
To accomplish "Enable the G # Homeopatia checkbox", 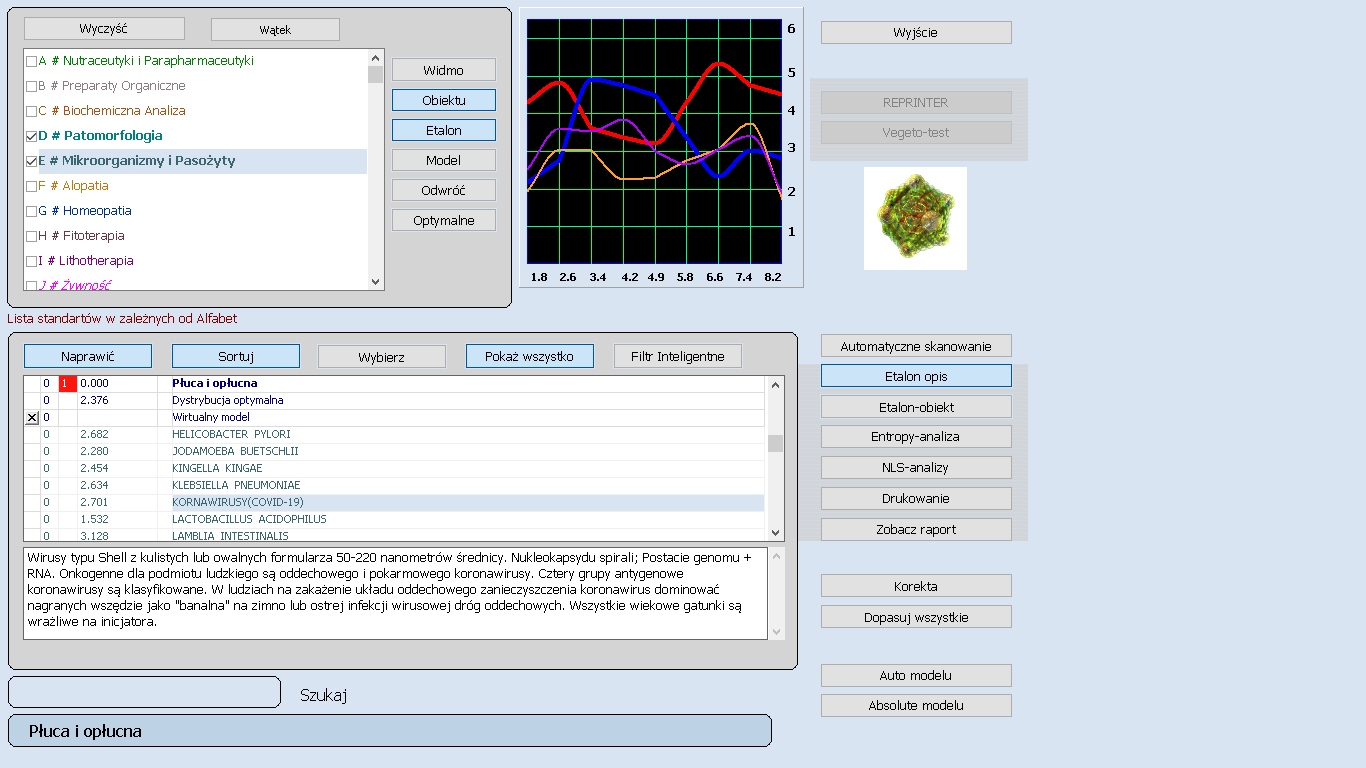I will [x=31, y=211].
